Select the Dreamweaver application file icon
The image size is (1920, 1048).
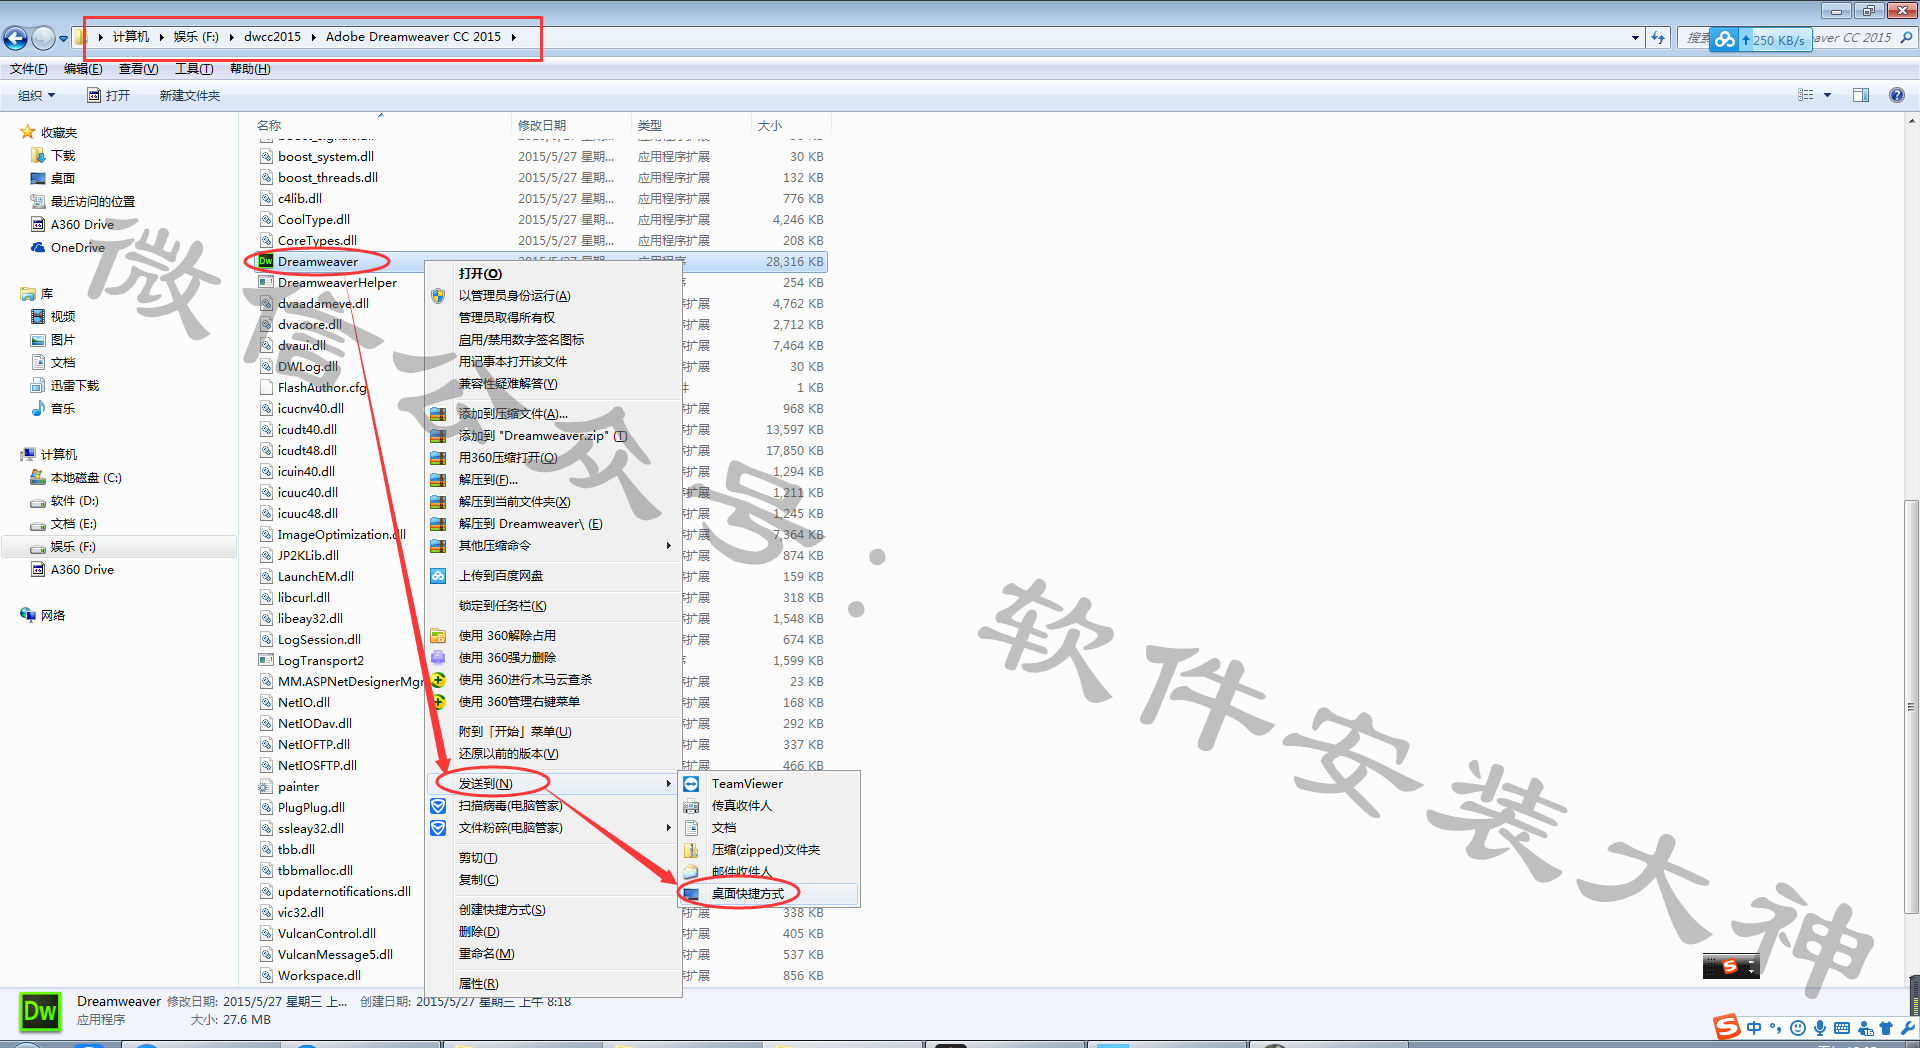pyautogui.click(x=266, y=261)
